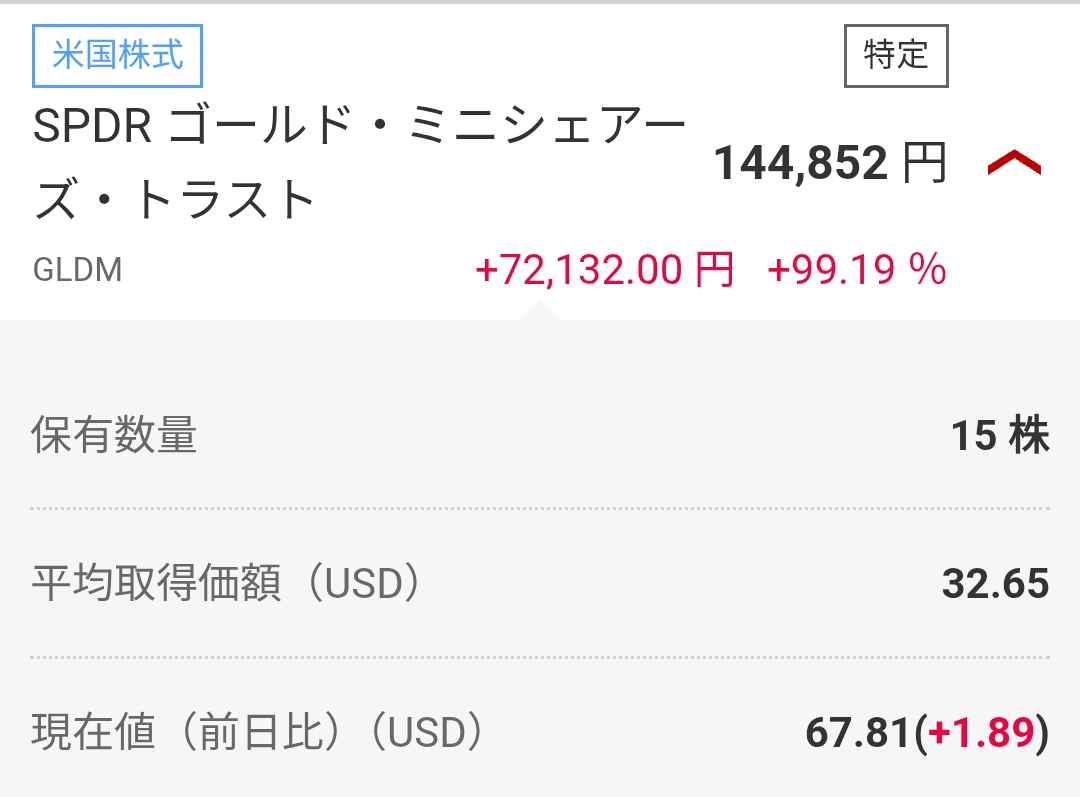Click the dotted divider below 保有数量 row

click(540, 509)
